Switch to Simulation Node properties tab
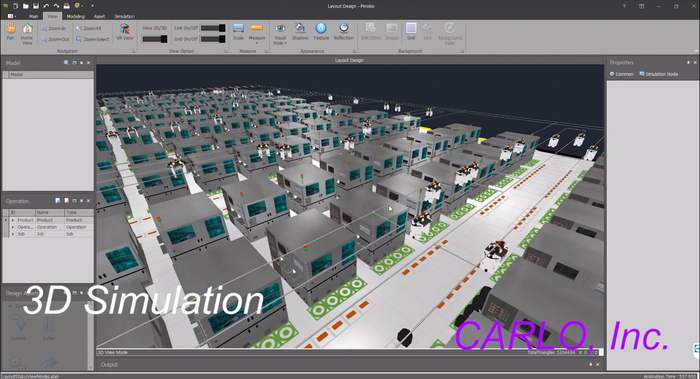Image resolution: width=700 pixels, height=379 pixels. click(658, 74)
